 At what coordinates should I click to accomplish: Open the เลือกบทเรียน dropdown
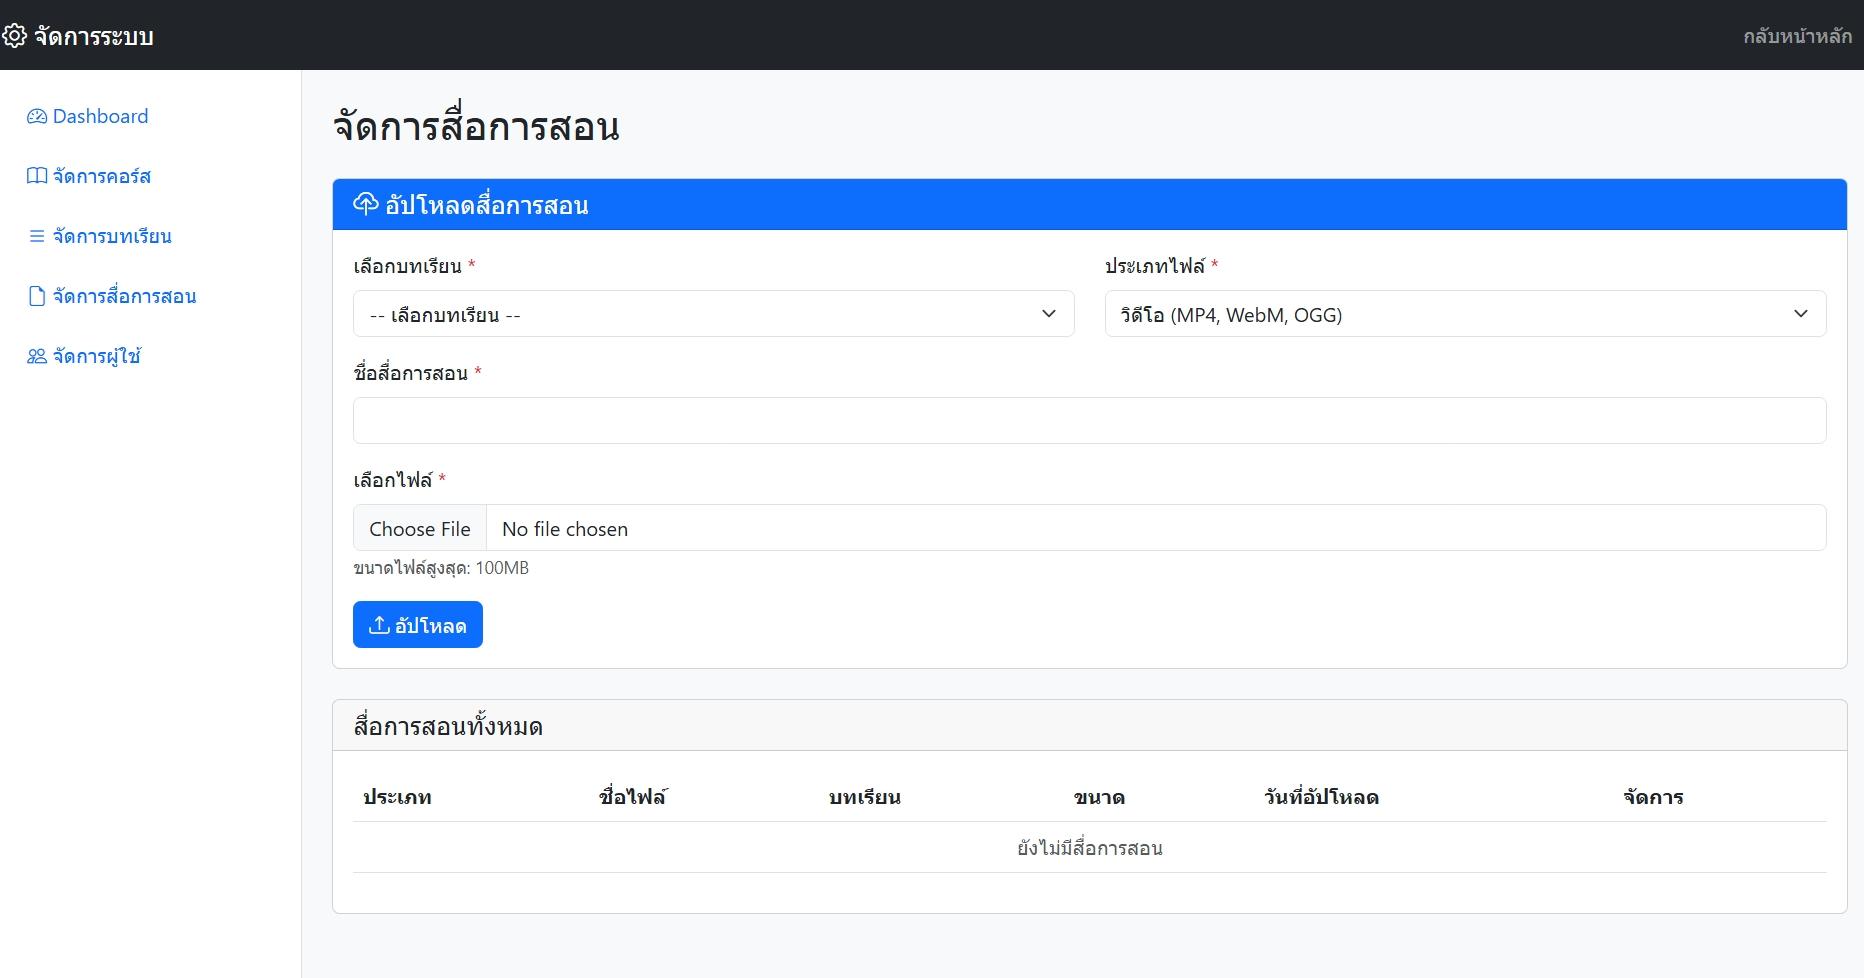[x=714, y=314]
